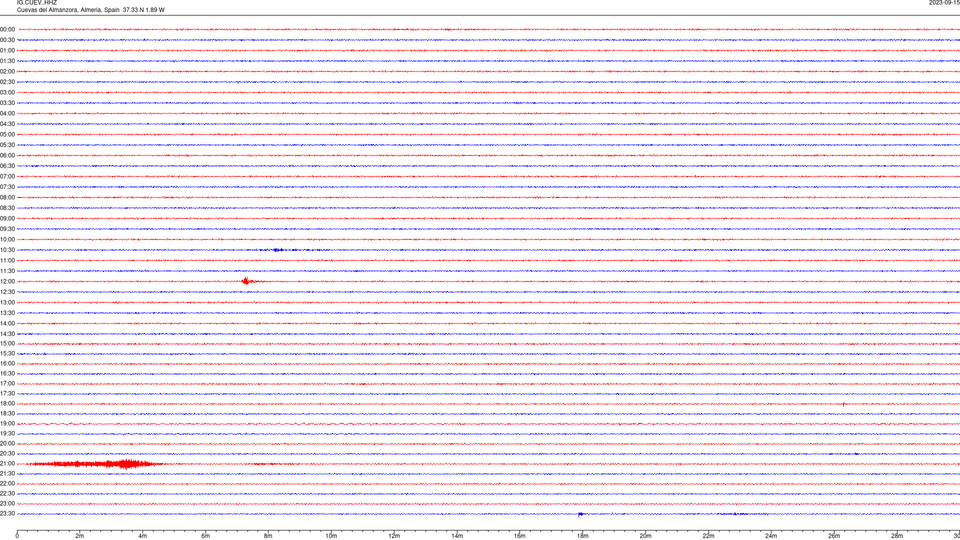Click the blue burst on the 10:30 trace
960x540 pixels.
point(277,250)
